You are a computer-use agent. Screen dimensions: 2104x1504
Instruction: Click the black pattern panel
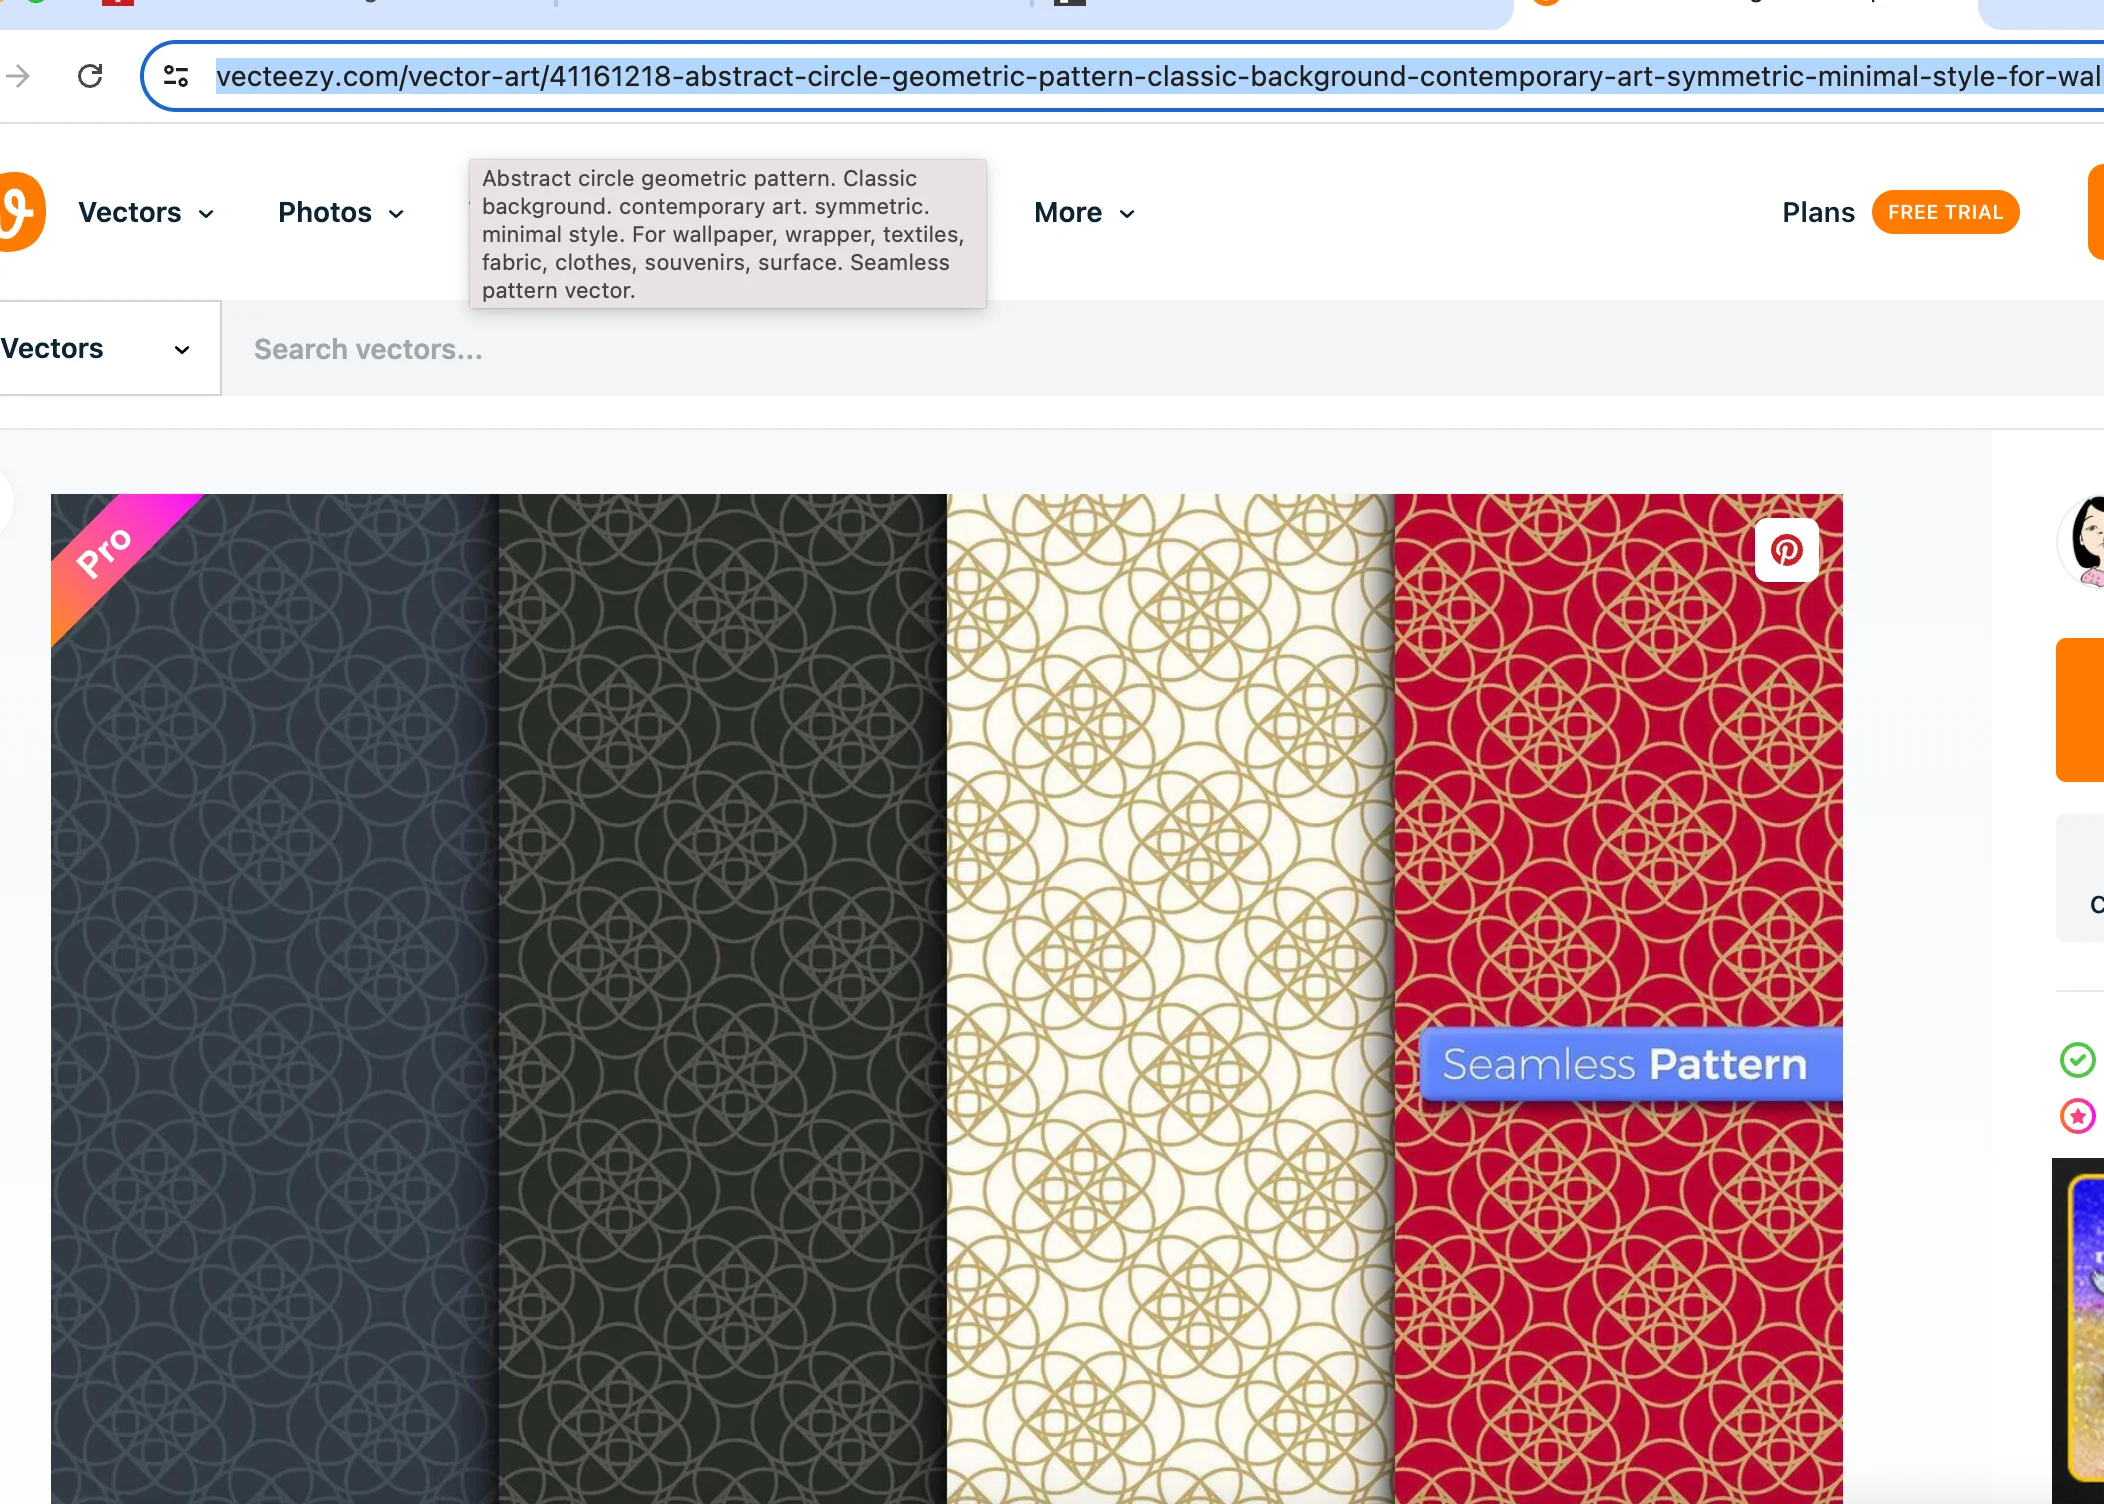[x=723, y=999]
